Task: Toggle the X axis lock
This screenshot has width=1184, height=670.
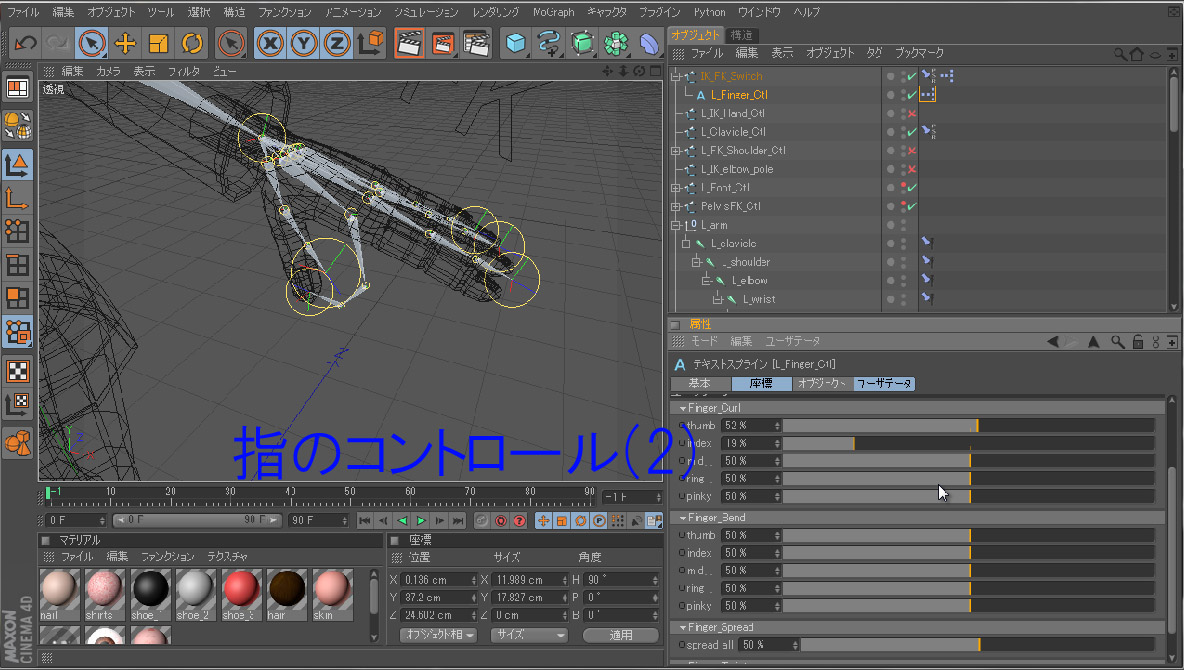Action: [x=268, y=43]
